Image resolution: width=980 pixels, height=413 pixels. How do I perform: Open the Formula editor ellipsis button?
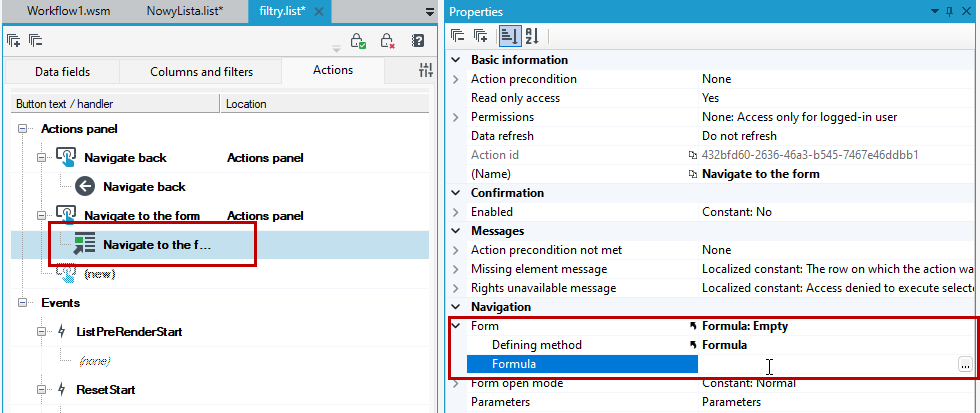966,365
